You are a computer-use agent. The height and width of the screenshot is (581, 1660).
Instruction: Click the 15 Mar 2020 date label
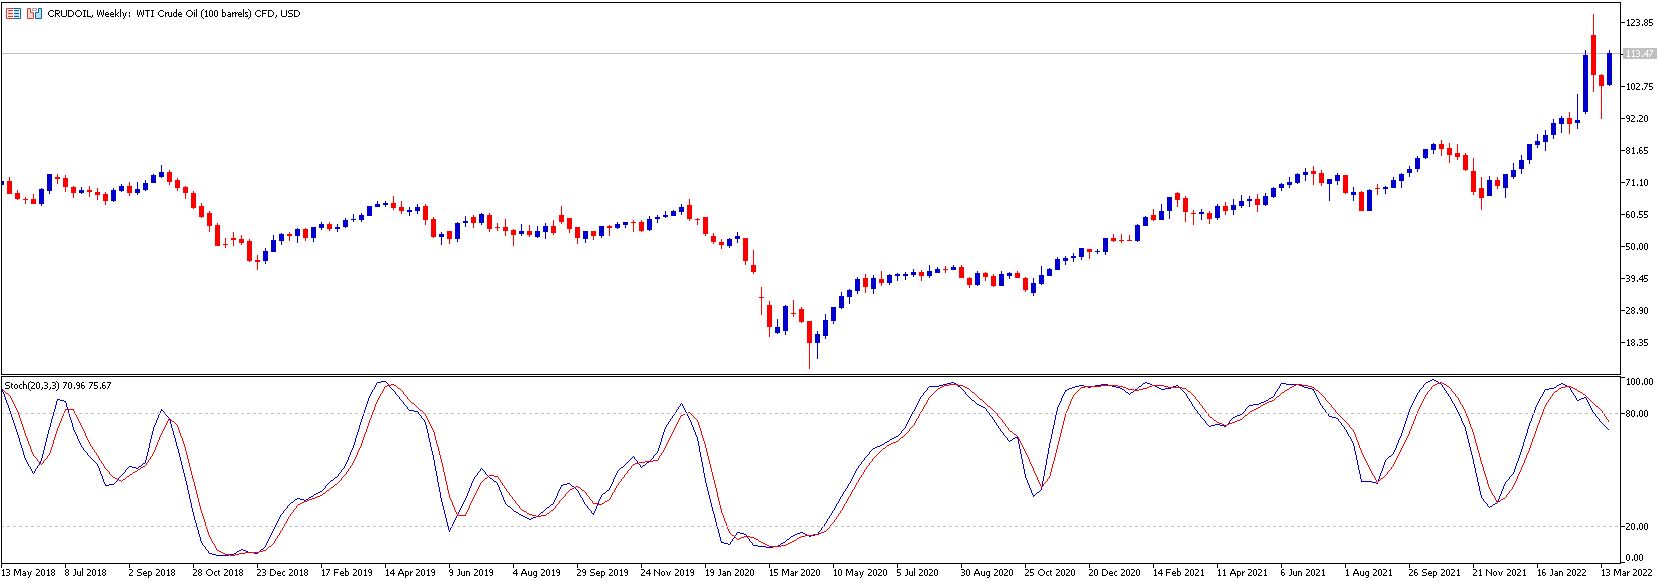(x=794, y=573)
